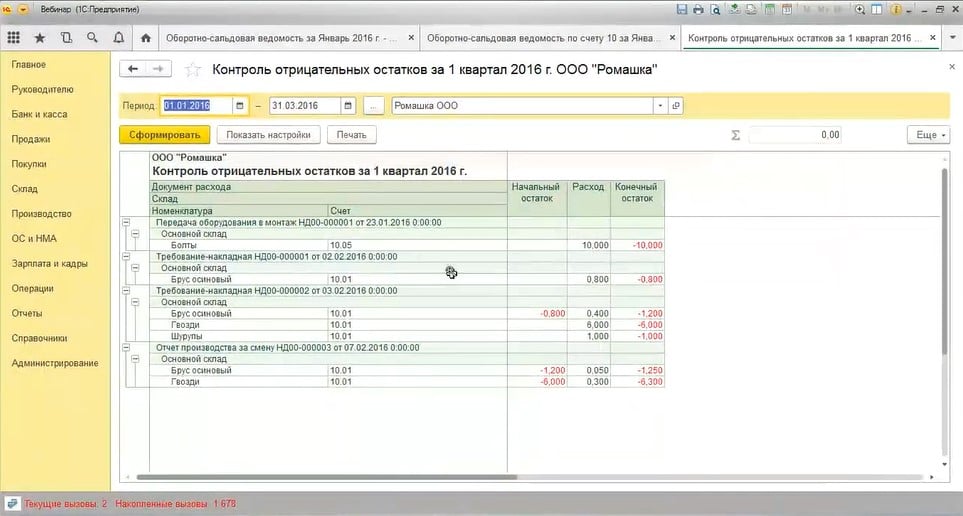Collapse the Передача оборудования в монтаж group

click(x=125, y=222)
